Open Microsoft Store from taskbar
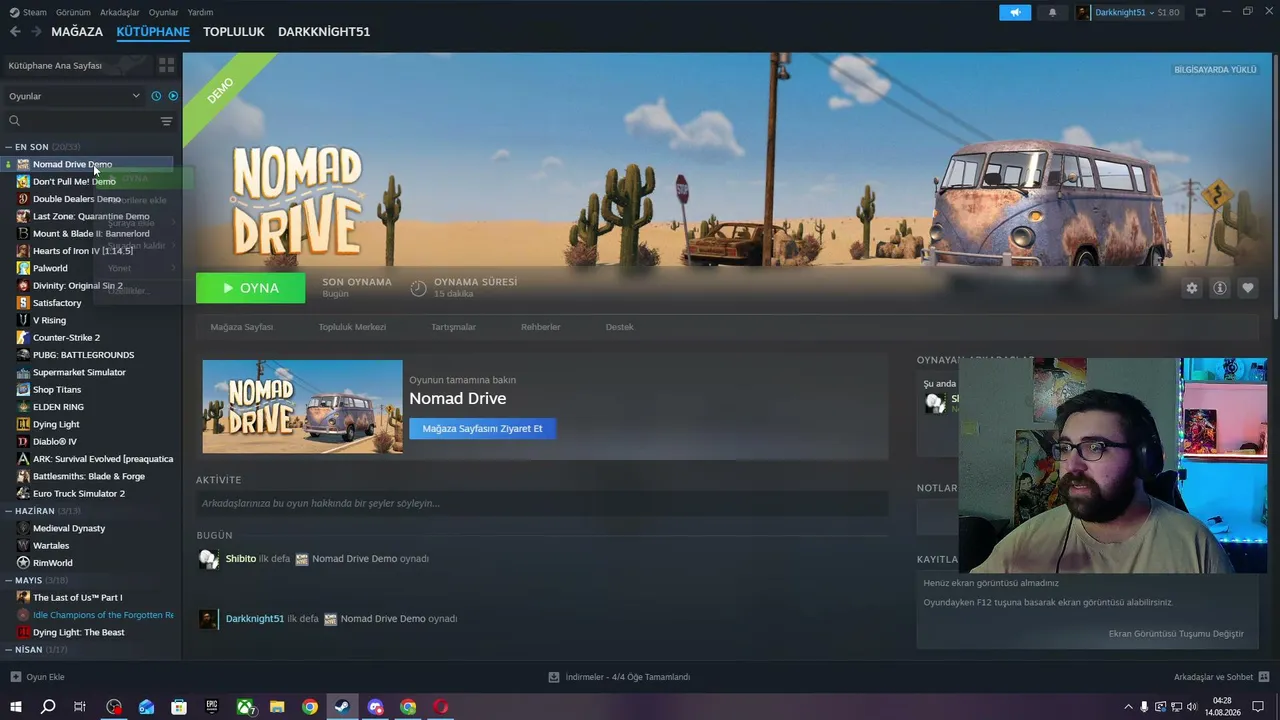The height and width of the screenshot is (720, 1280). point(179,707)
